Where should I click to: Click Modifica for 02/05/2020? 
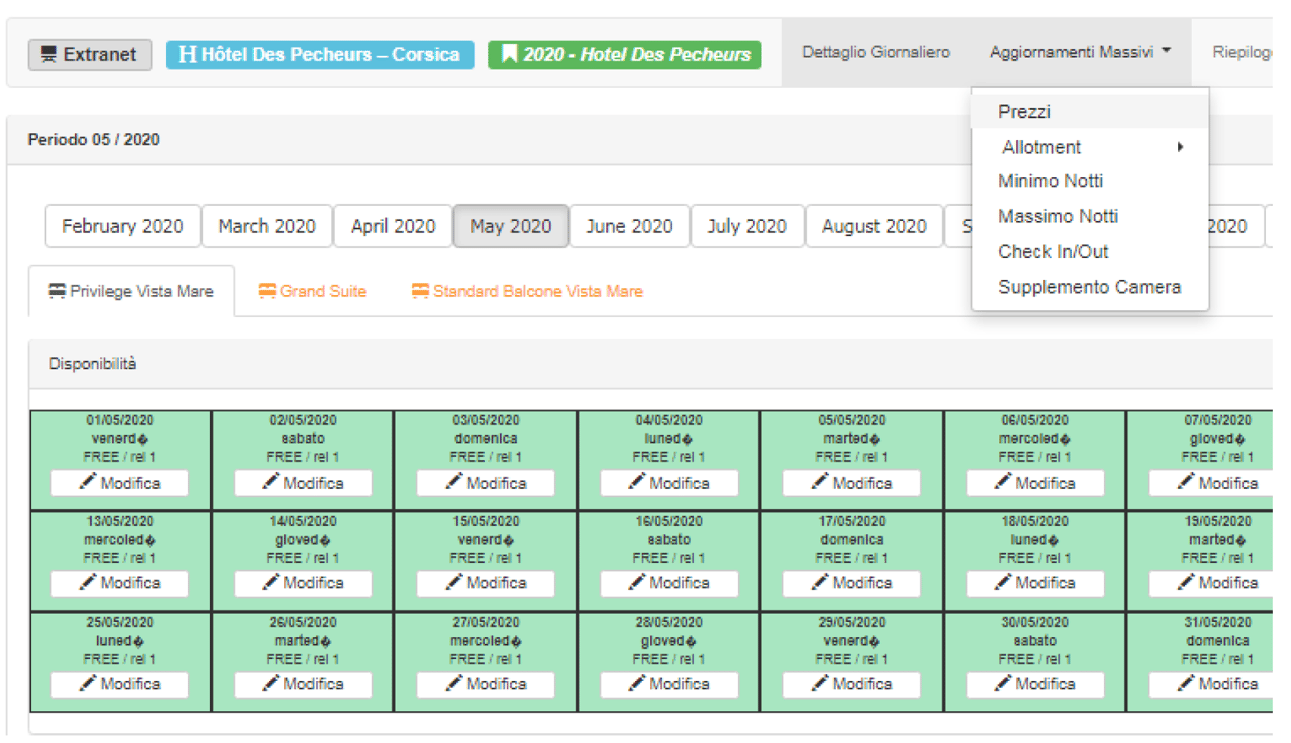point(303,483)
